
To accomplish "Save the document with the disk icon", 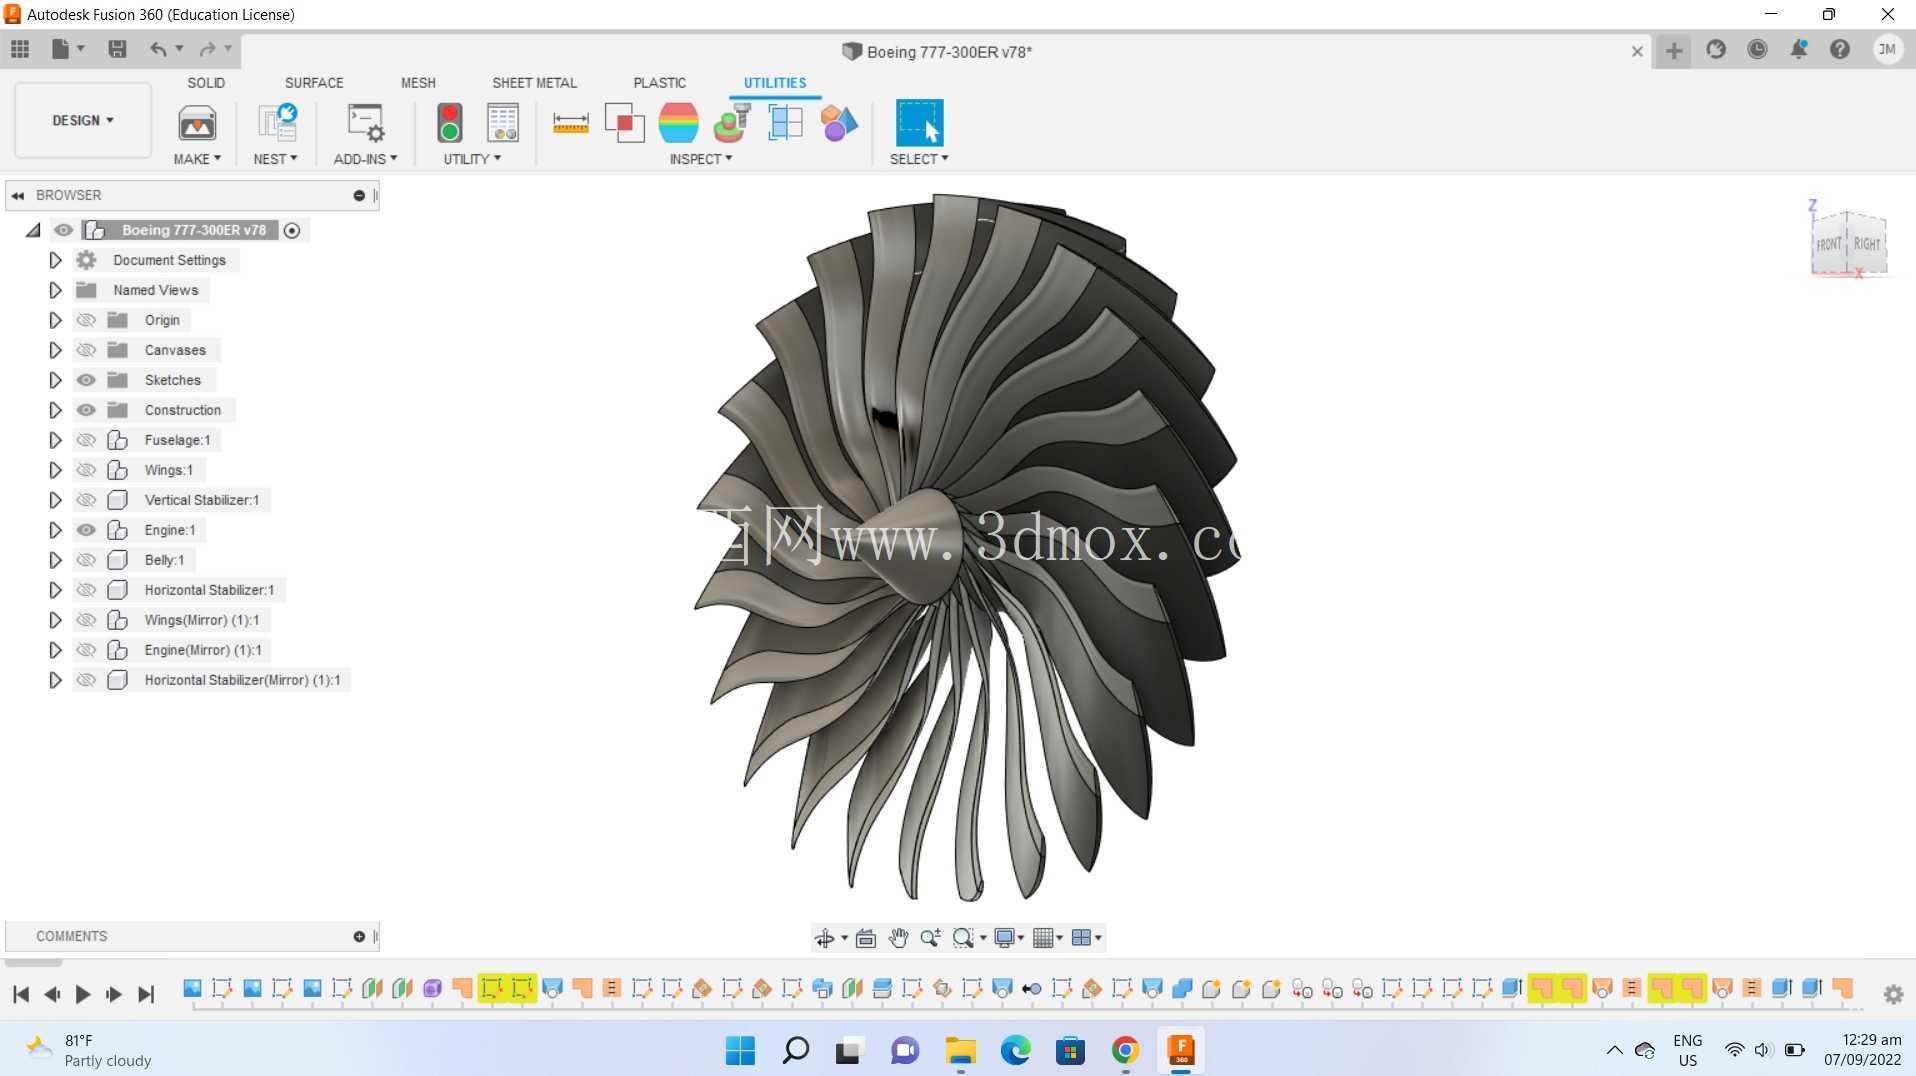I will pos(117,49).
